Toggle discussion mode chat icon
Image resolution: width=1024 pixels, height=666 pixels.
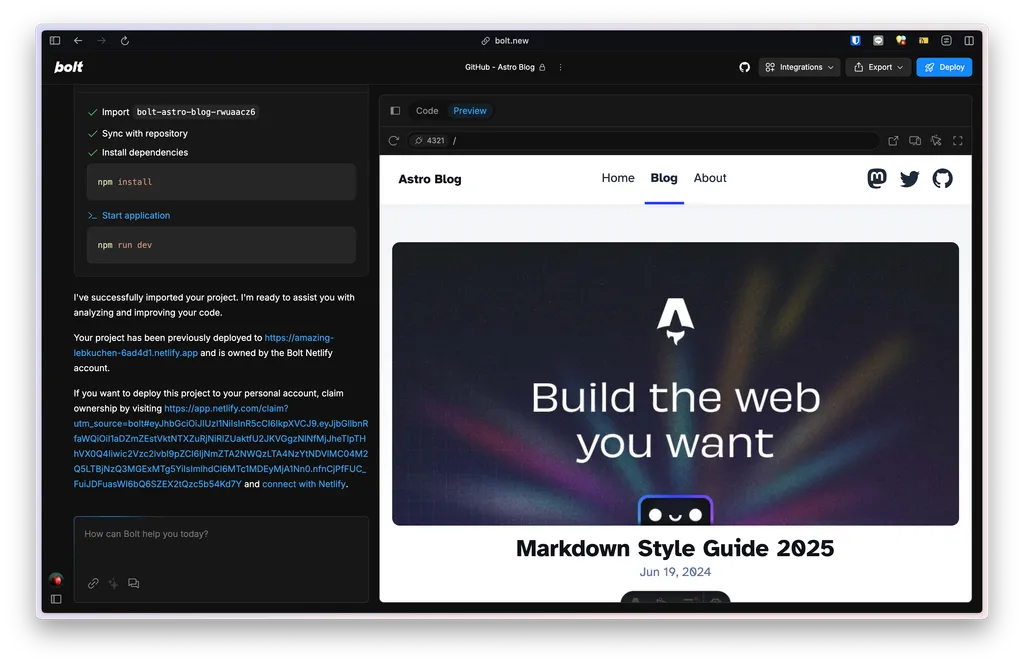pyautogui.click(x=134, y=583)
